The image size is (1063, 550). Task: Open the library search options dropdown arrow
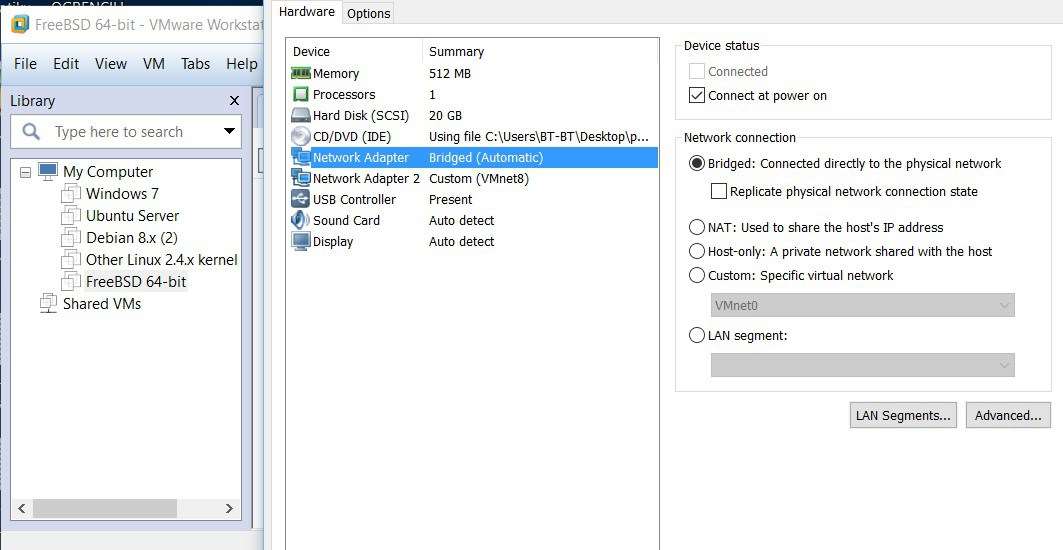229,131
